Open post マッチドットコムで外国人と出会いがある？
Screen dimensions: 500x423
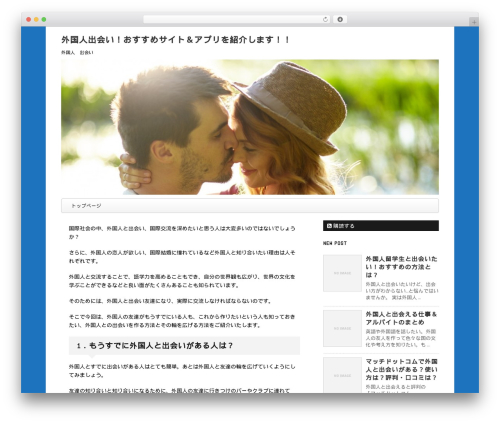coord(401,369)
